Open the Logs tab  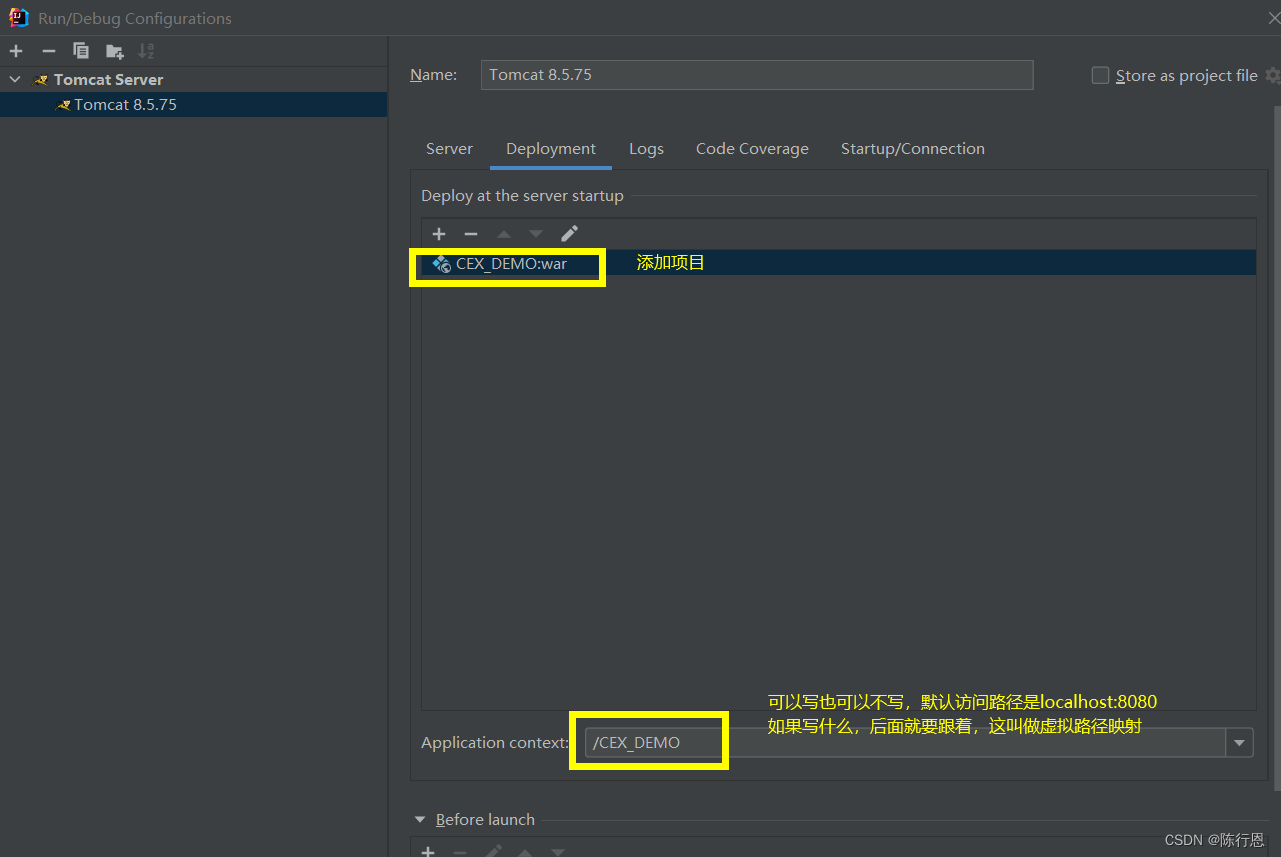tap(646, 148)
